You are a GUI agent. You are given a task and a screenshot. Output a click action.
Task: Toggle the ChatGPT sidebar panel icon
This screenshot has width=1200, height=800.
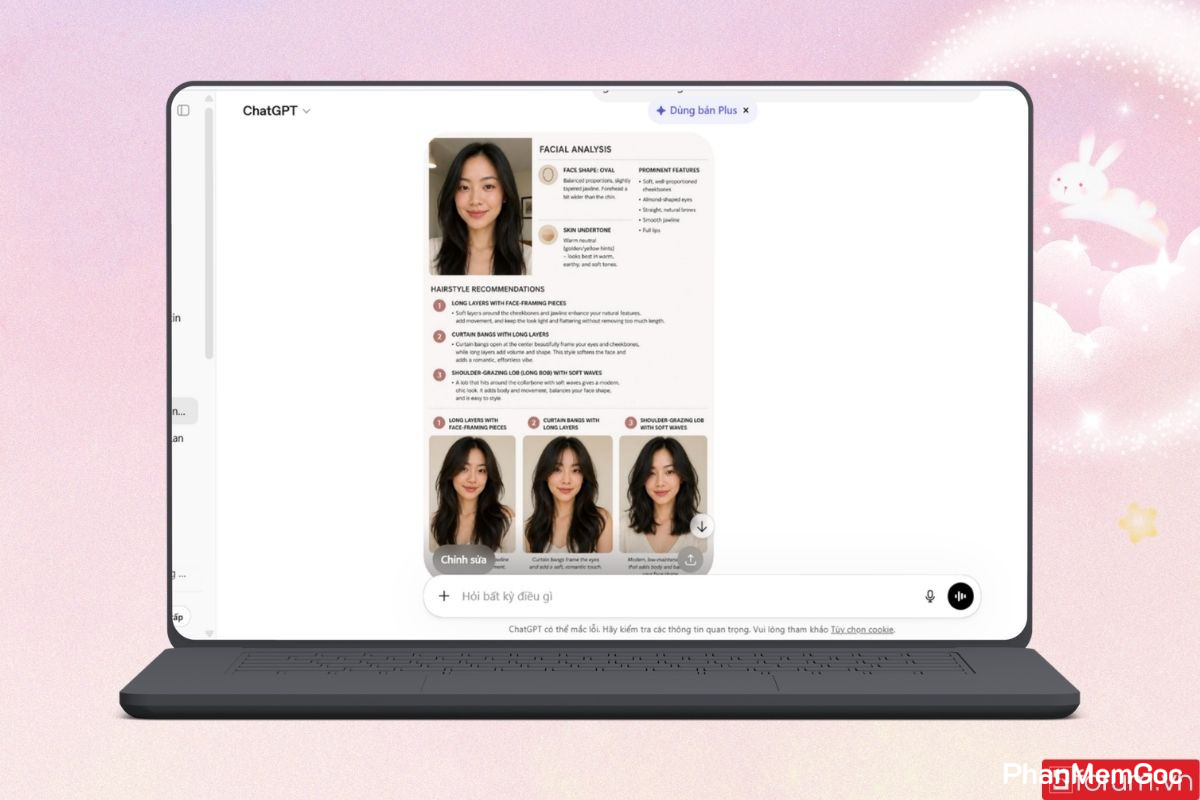[x=183, y=110]
